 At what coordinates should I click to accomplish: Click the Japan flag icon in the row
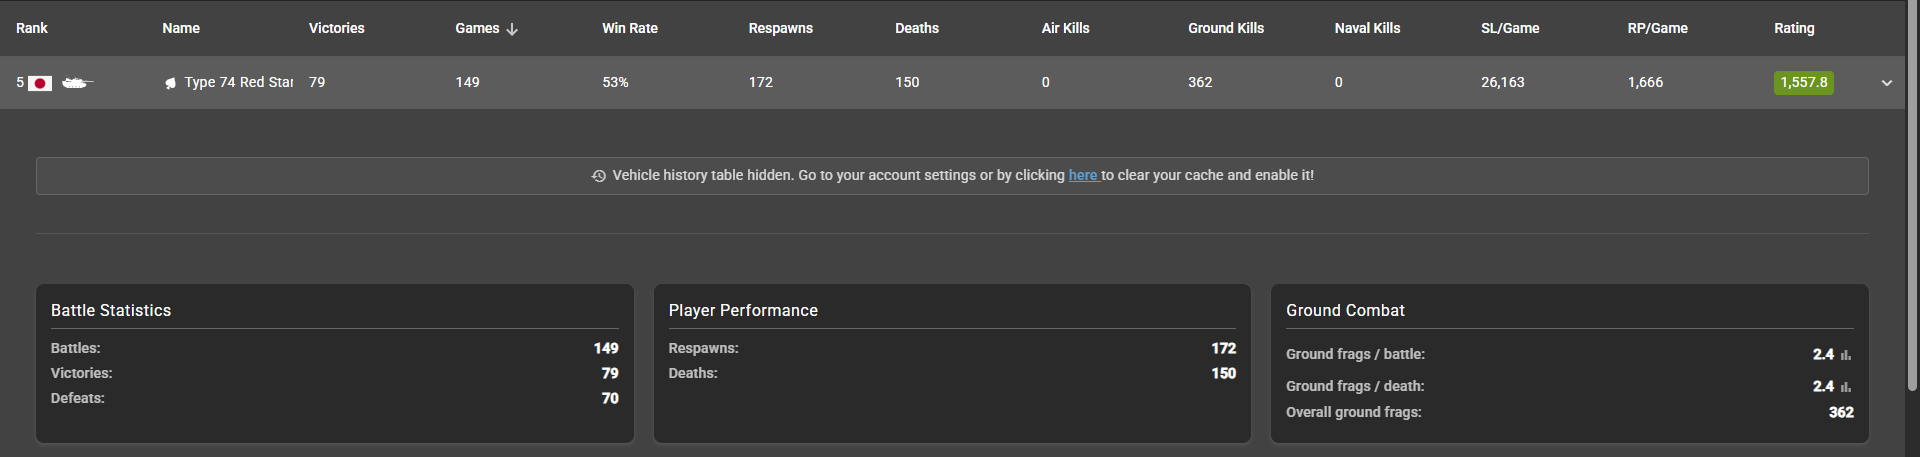[40, 83]
